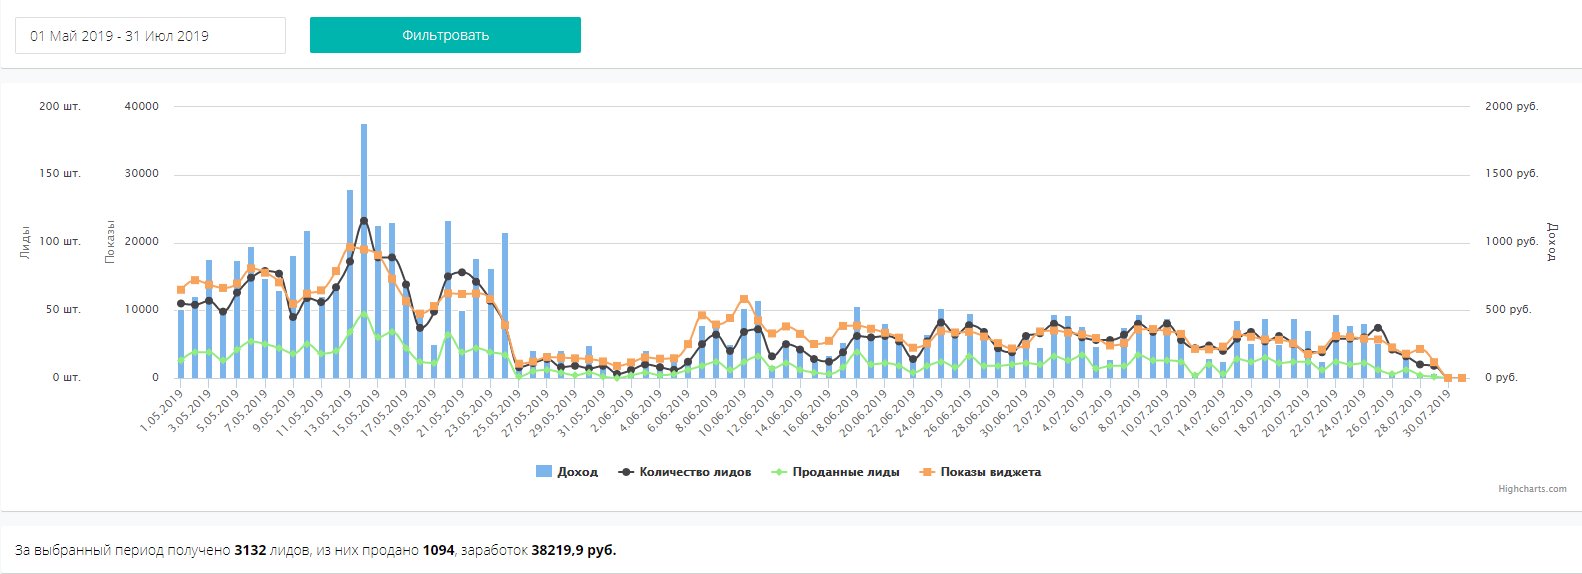The width and height of the screenshot is (1582, 574).
Task: Hide the Проданные лиды series
Action: (846, 472)
